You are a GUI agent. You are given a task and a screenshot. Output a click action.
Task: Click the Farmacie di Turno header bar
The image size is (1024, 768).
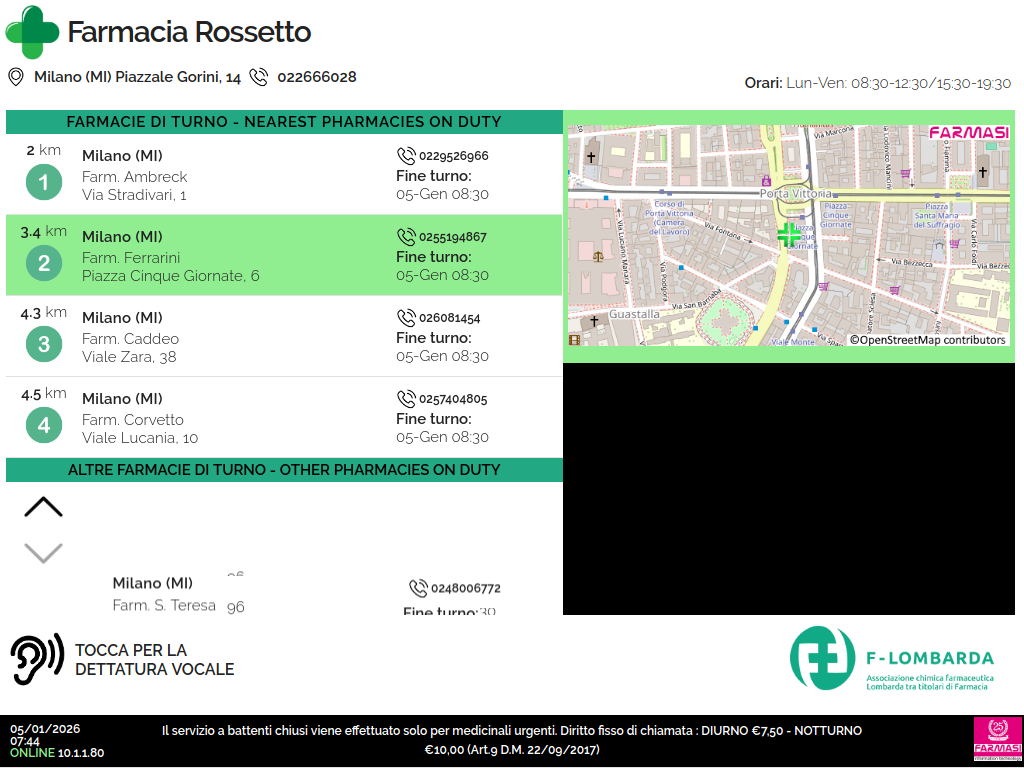[284, 122]
